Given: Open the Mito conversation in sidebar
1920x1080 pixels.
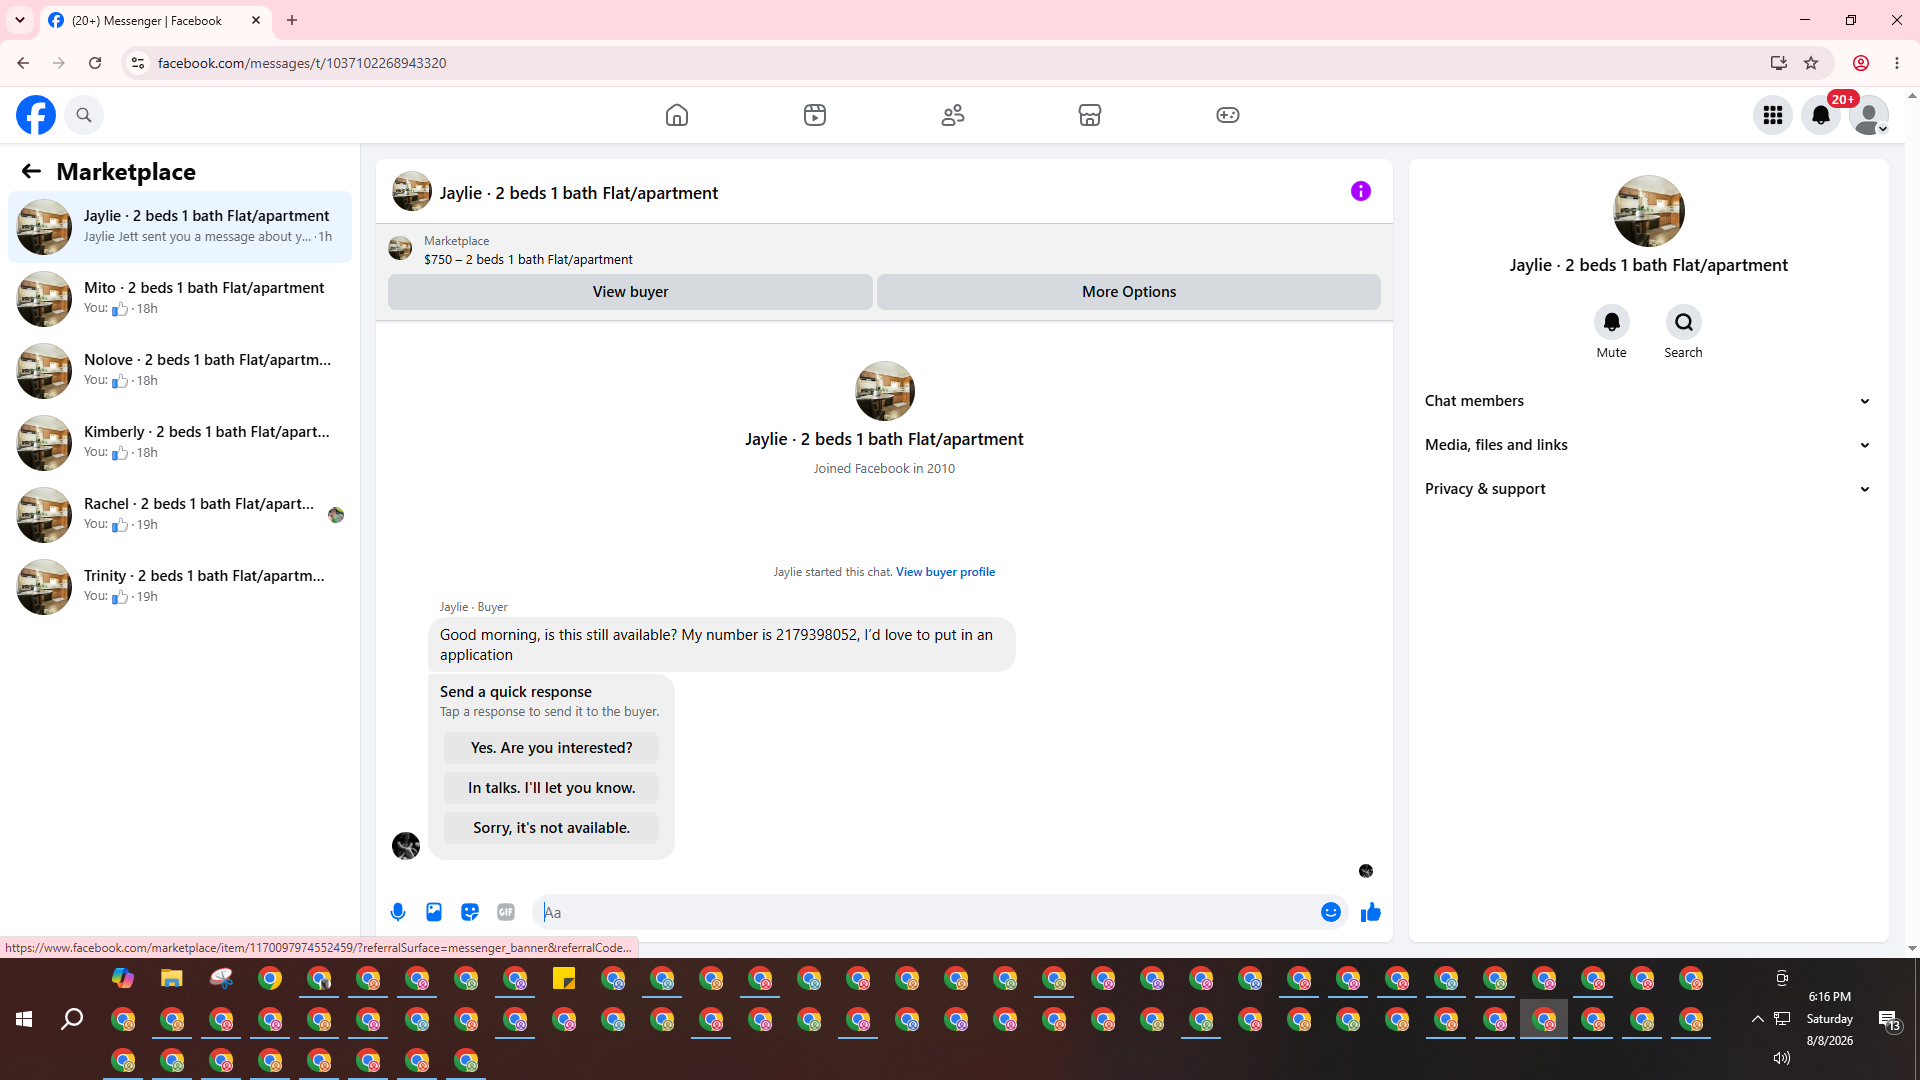Looking at the screenshot, I should [180, 299].
